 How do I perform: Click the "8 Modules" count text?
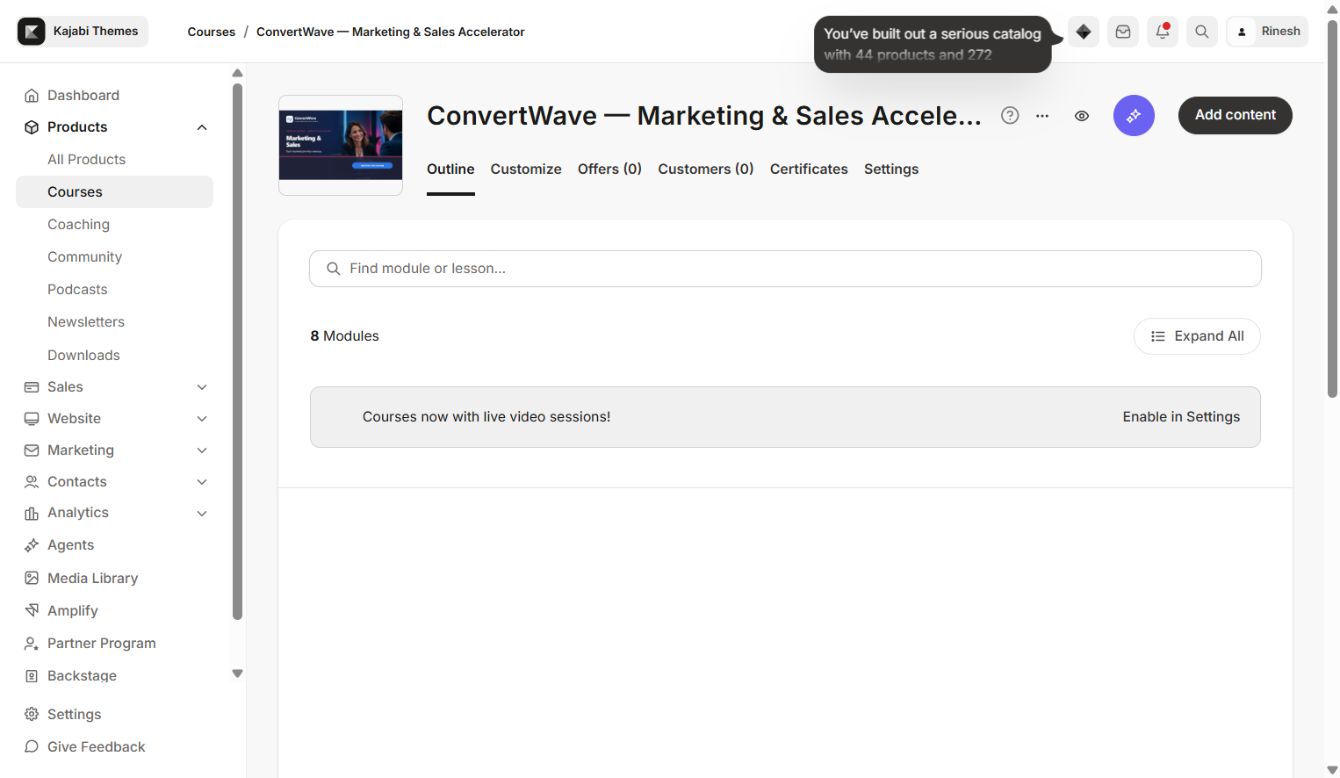click(x=344, y=336)
